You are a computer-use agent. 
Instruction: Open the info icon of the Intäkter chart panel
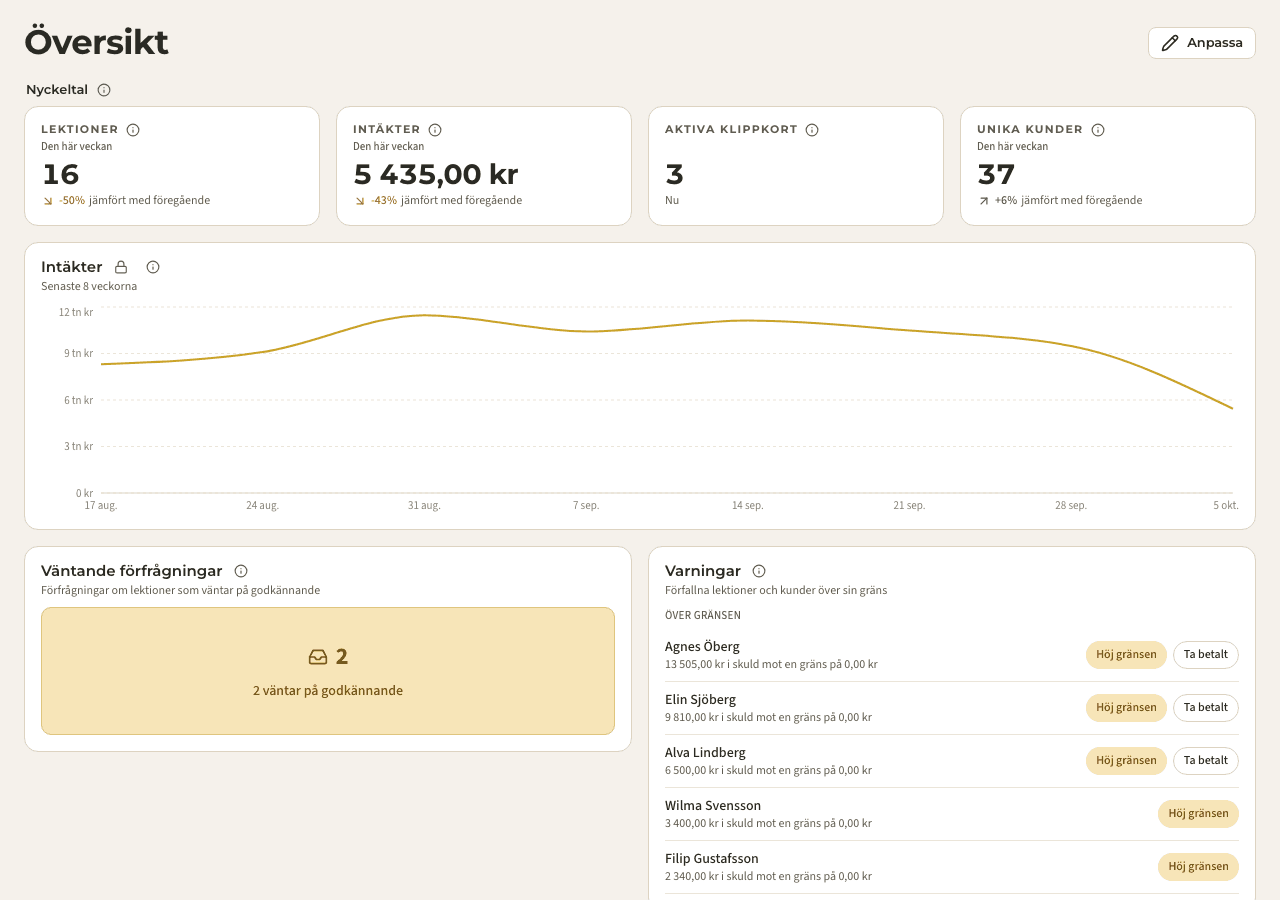153,267
